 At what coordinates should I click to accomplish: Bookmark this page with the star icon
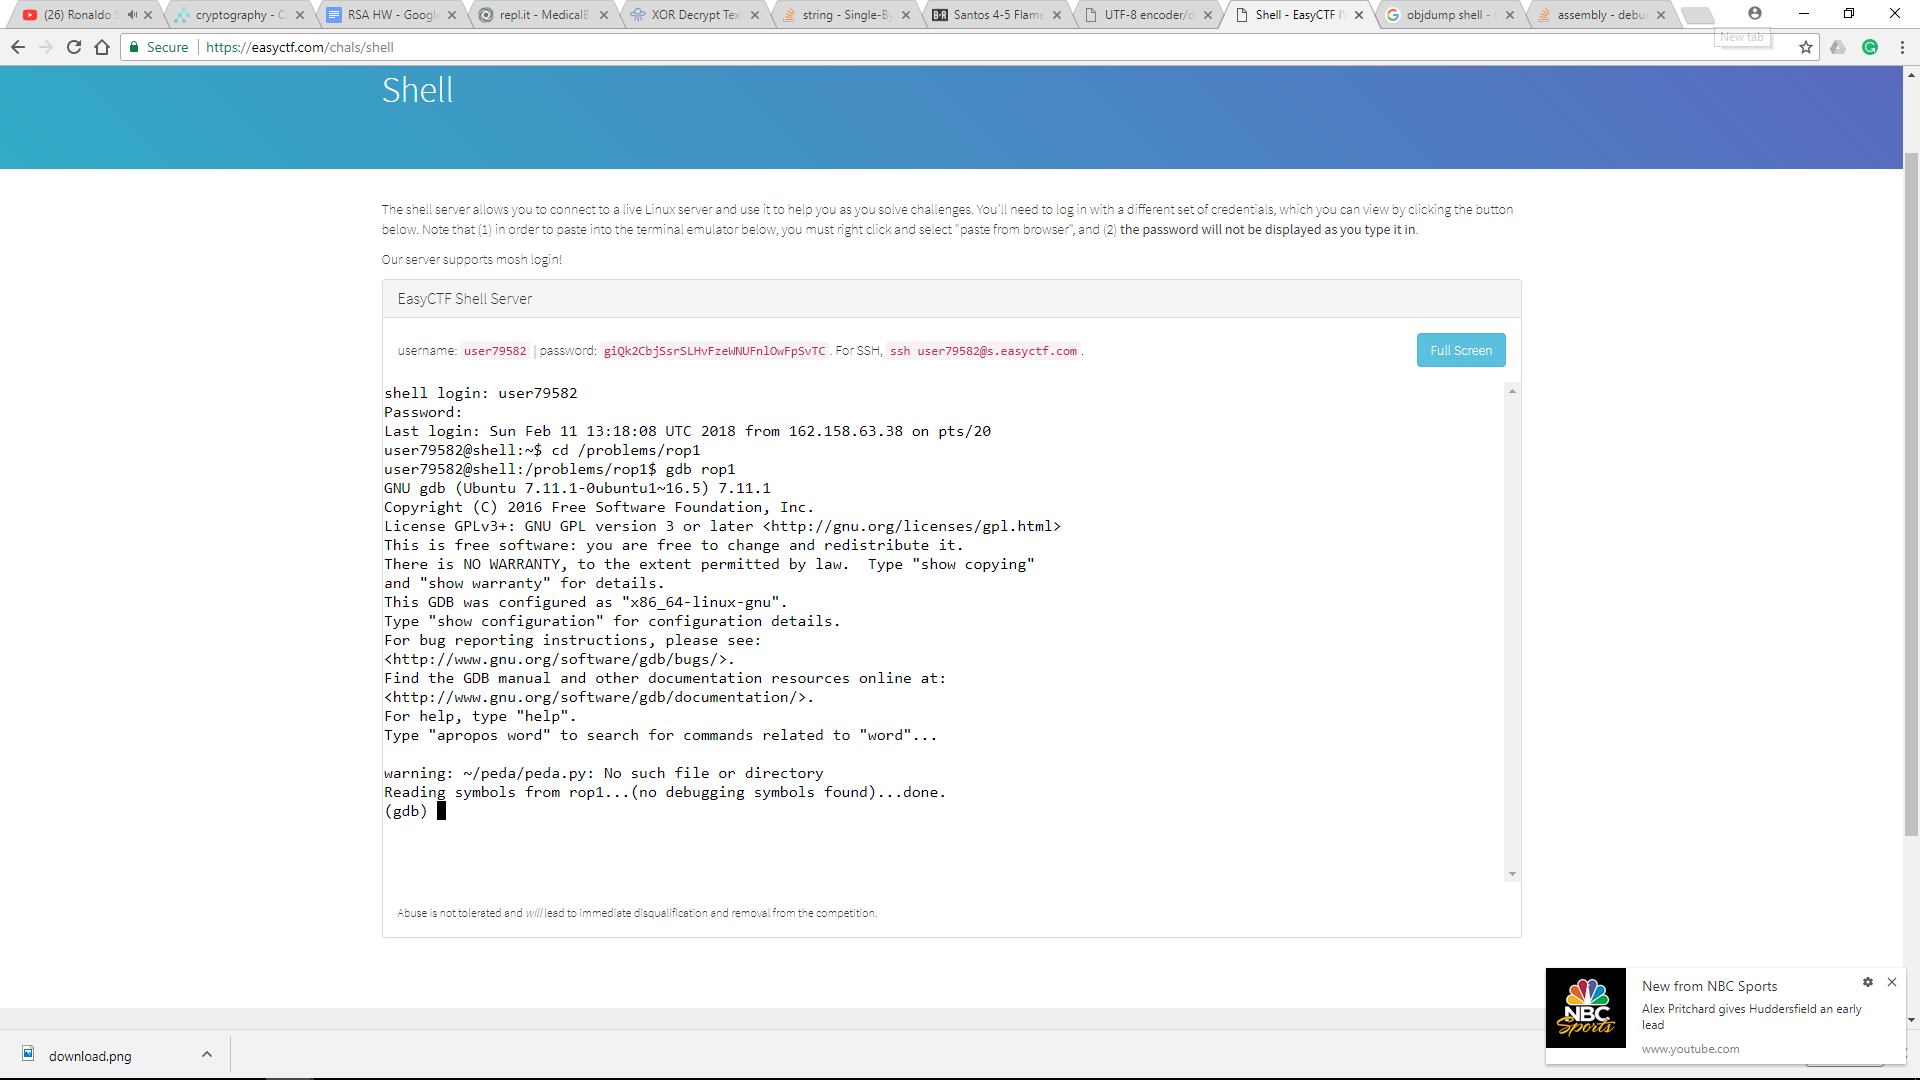(1806, 47)
